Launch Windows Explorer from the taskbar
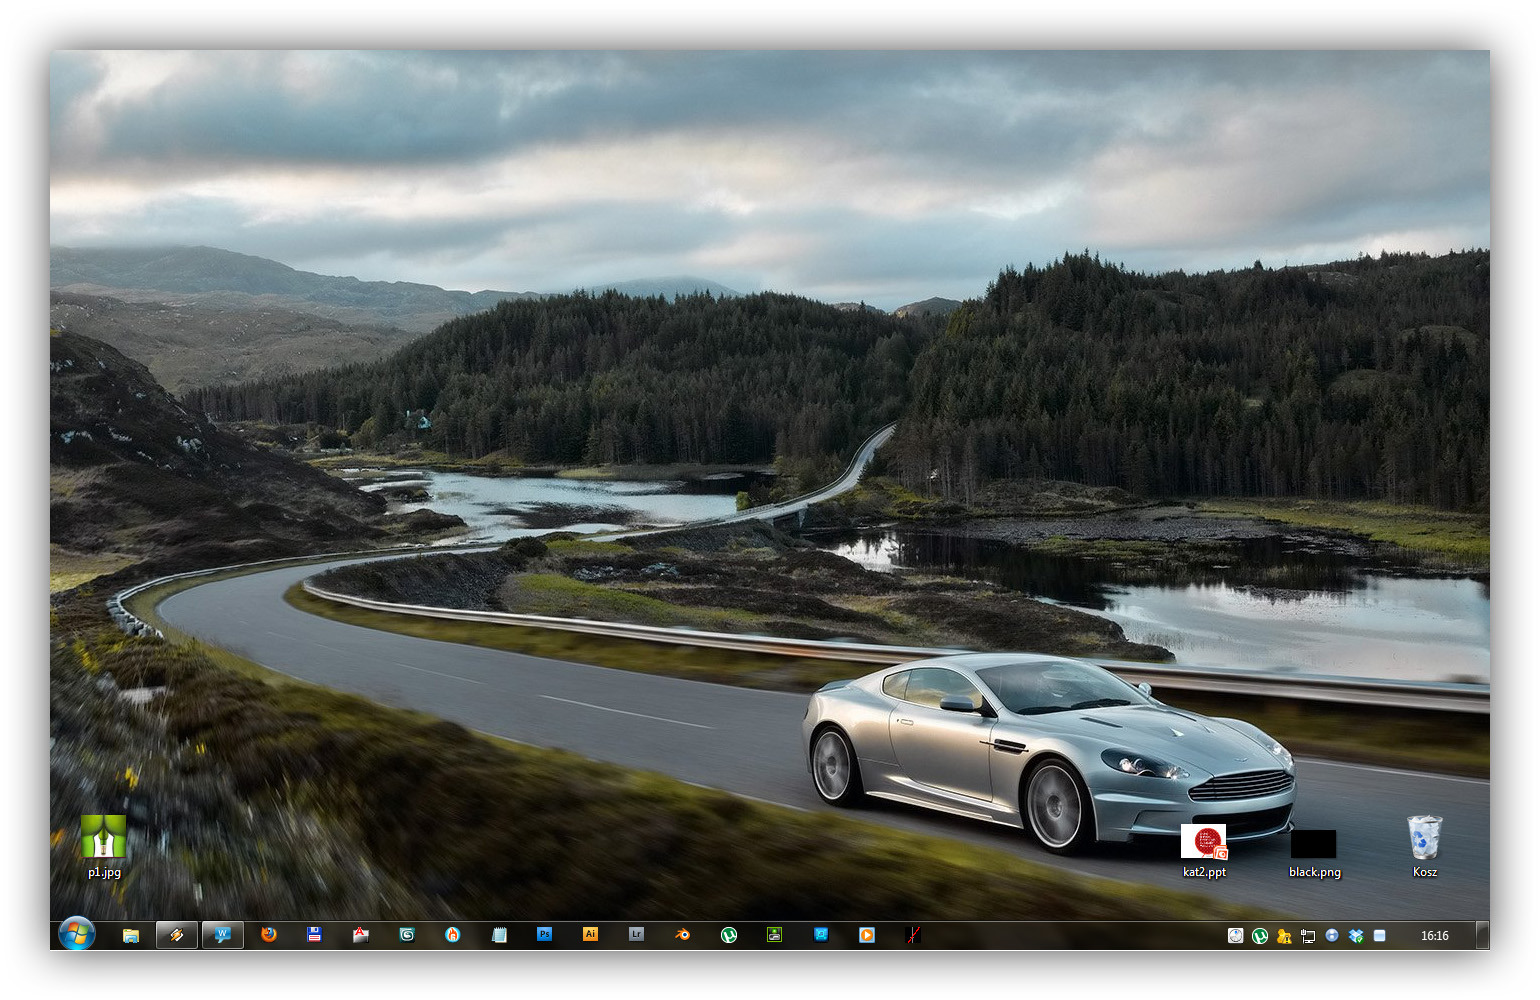The width and height of the screenshot is (1540, 1000). coord(130,935)
